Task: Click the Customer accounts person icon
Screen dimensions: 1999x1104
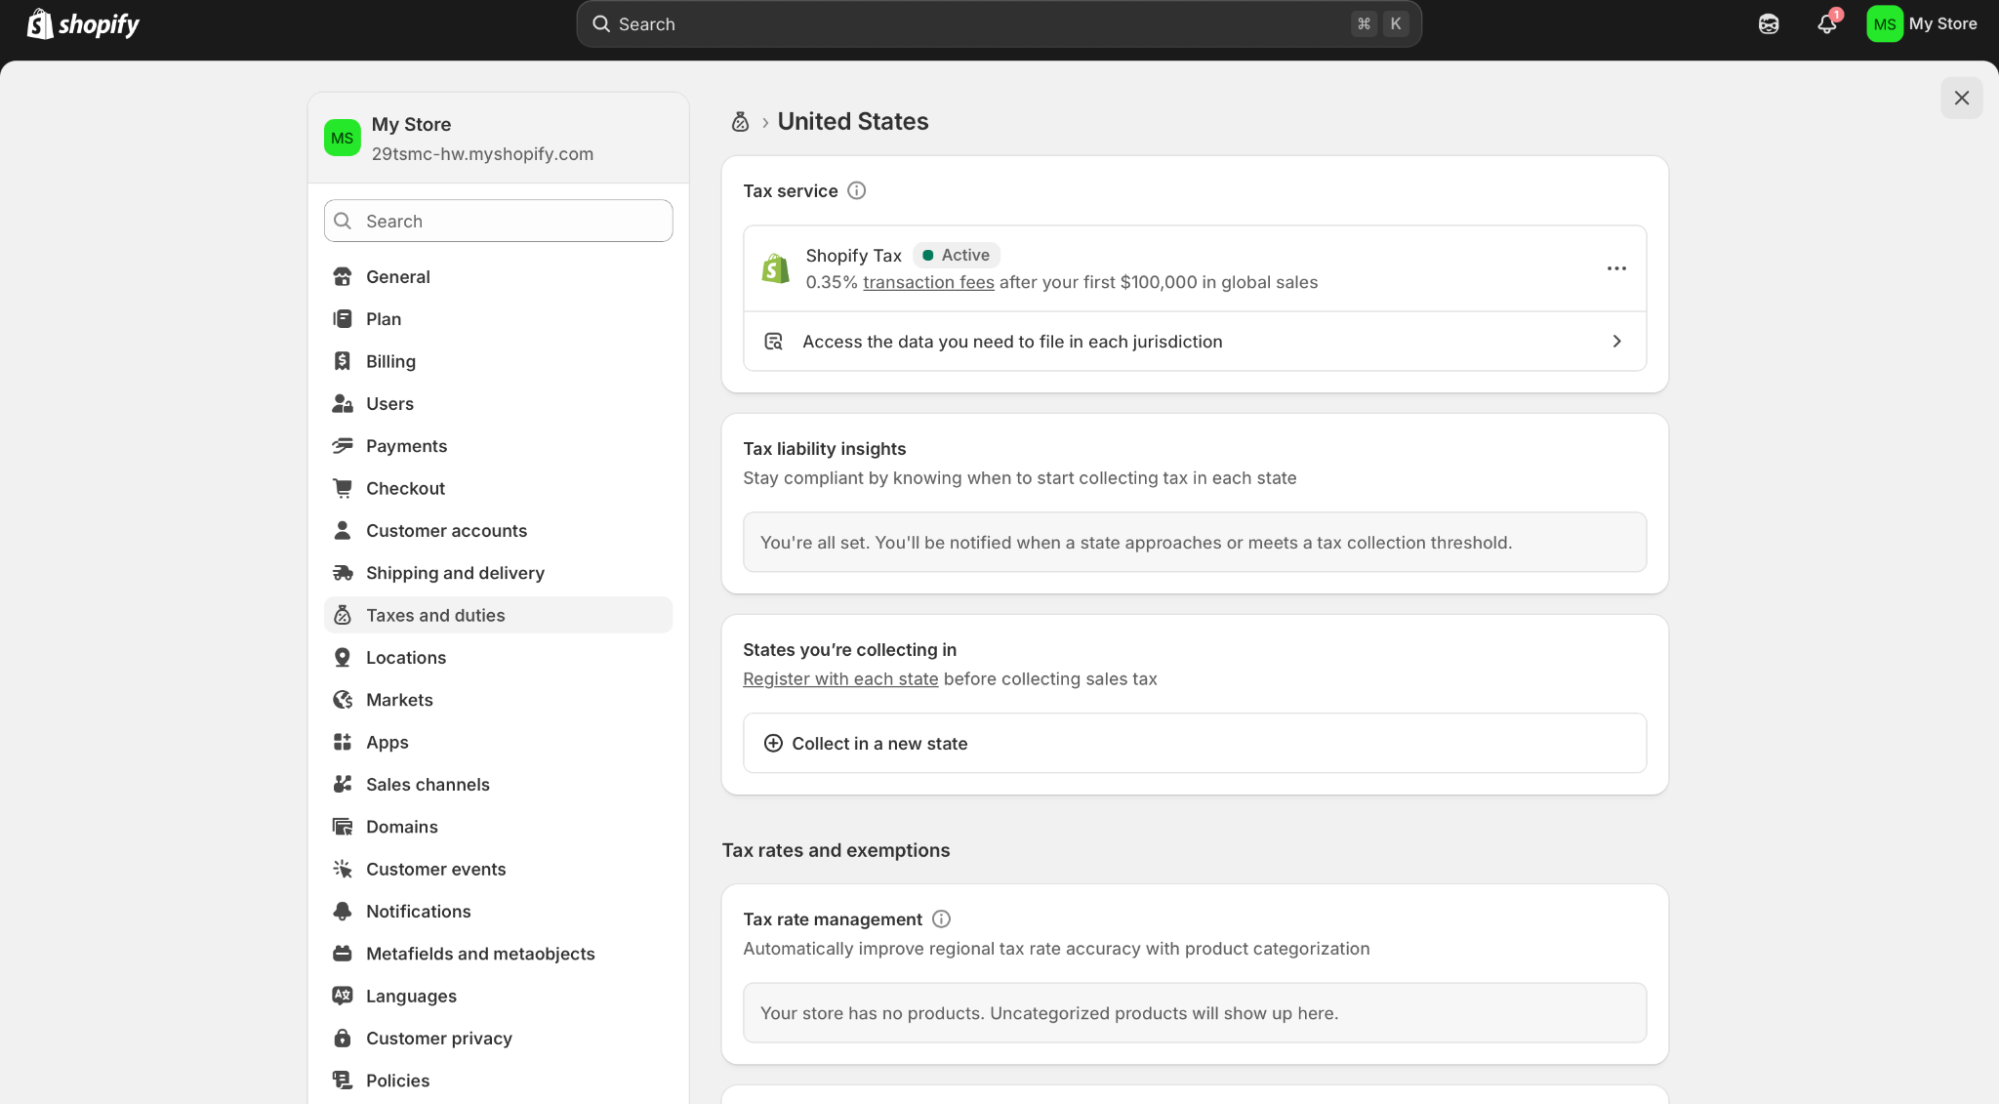Action: 342,531
